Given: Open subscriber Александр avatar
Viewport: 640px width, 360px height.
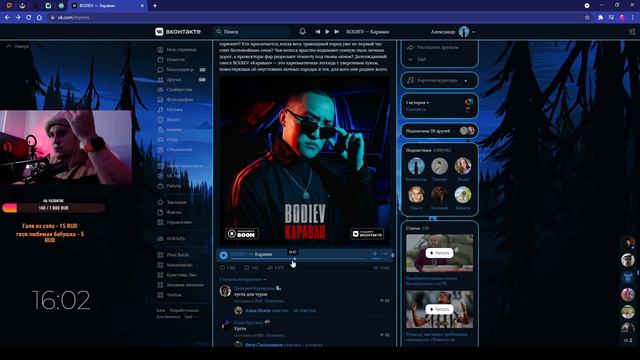Looking at the screenshot, I should tap(416, 166).
